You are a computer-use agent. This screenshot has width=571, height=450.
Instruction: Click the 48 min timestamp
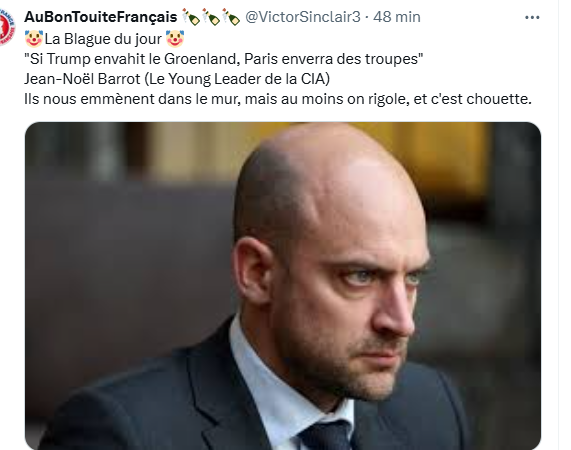(397, 17)
